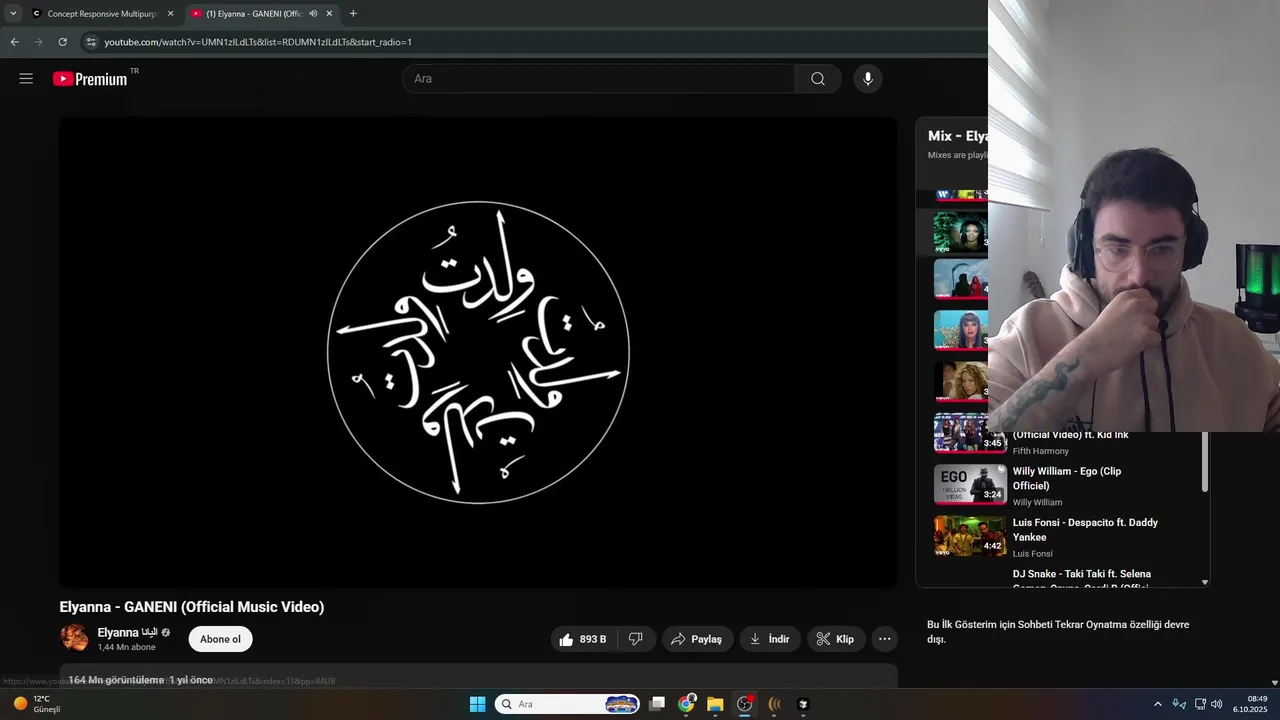Download the video with İndir button

(770, 639)
